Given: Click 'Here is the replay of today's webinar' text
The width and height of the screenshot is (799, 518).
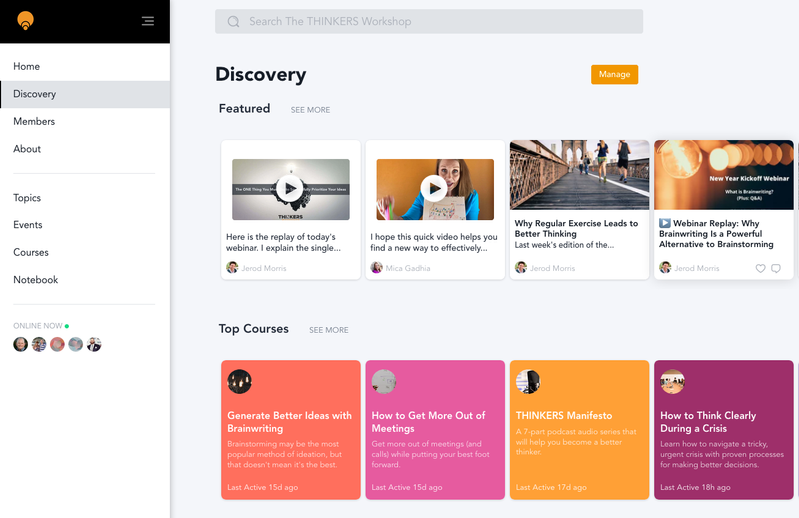Looking at the screenshot, I should (283, 242).
